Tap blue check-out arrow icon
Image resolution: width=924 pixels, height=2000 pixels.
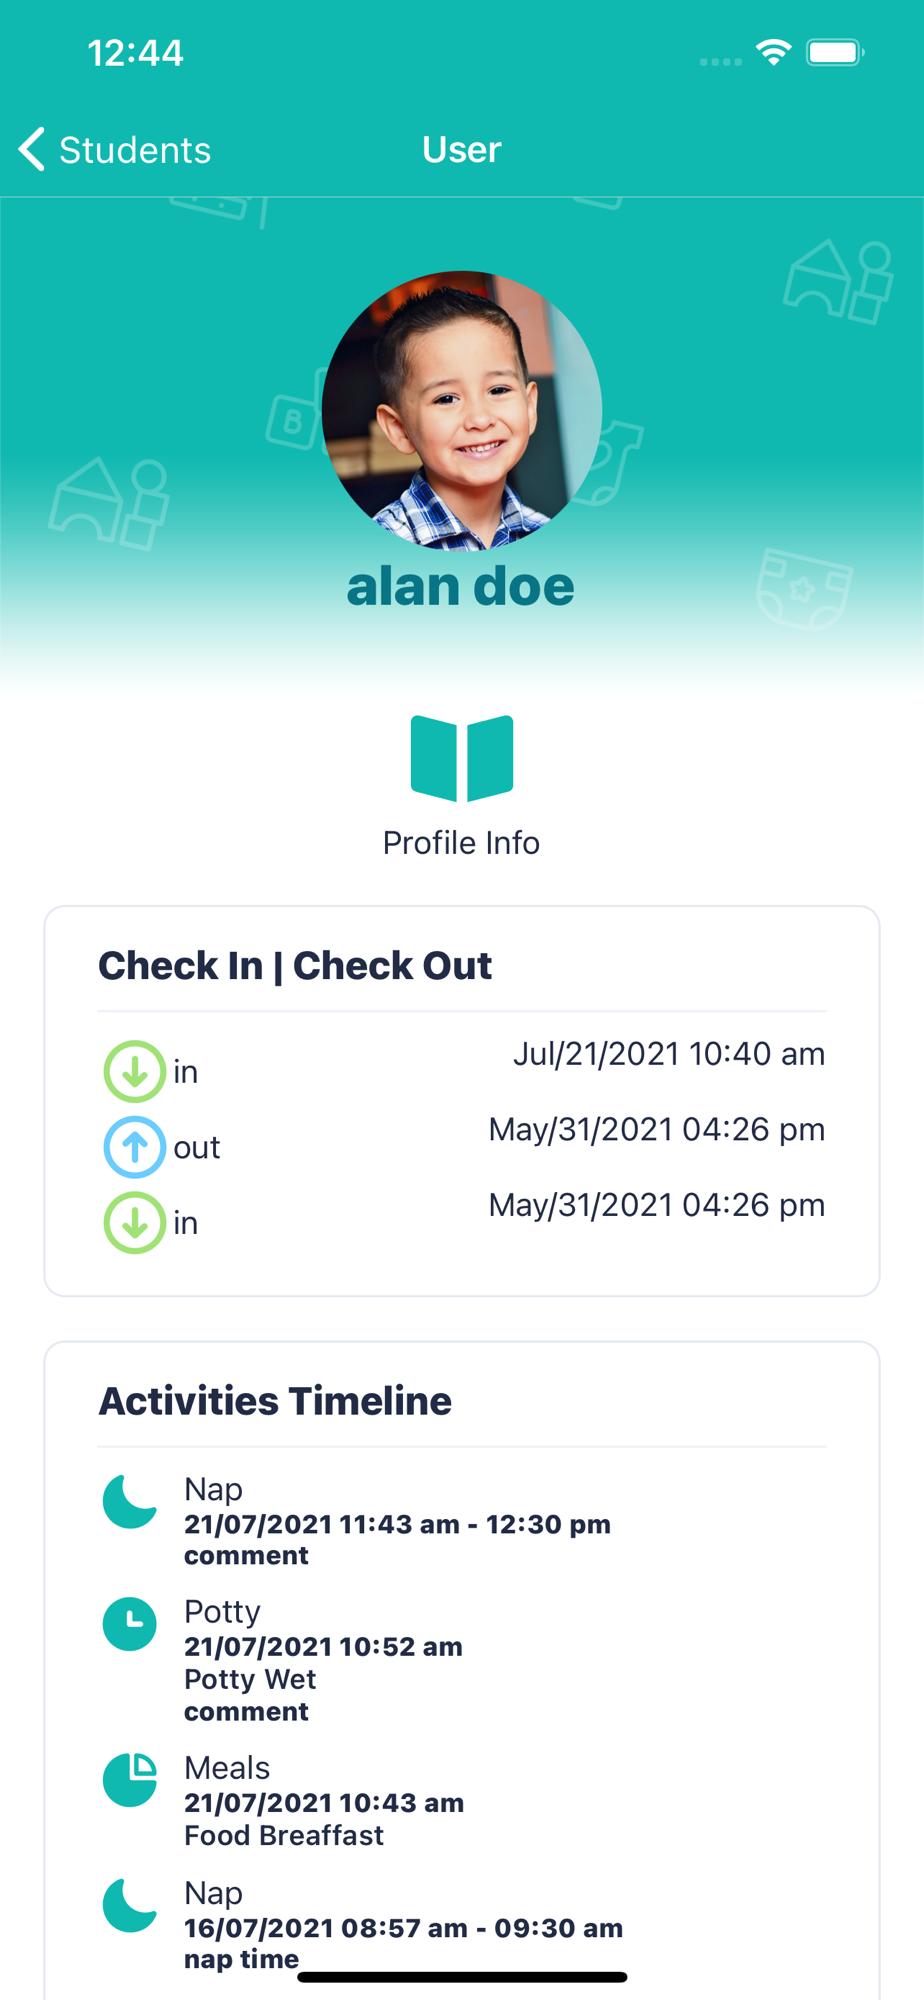click(134, 1147)
